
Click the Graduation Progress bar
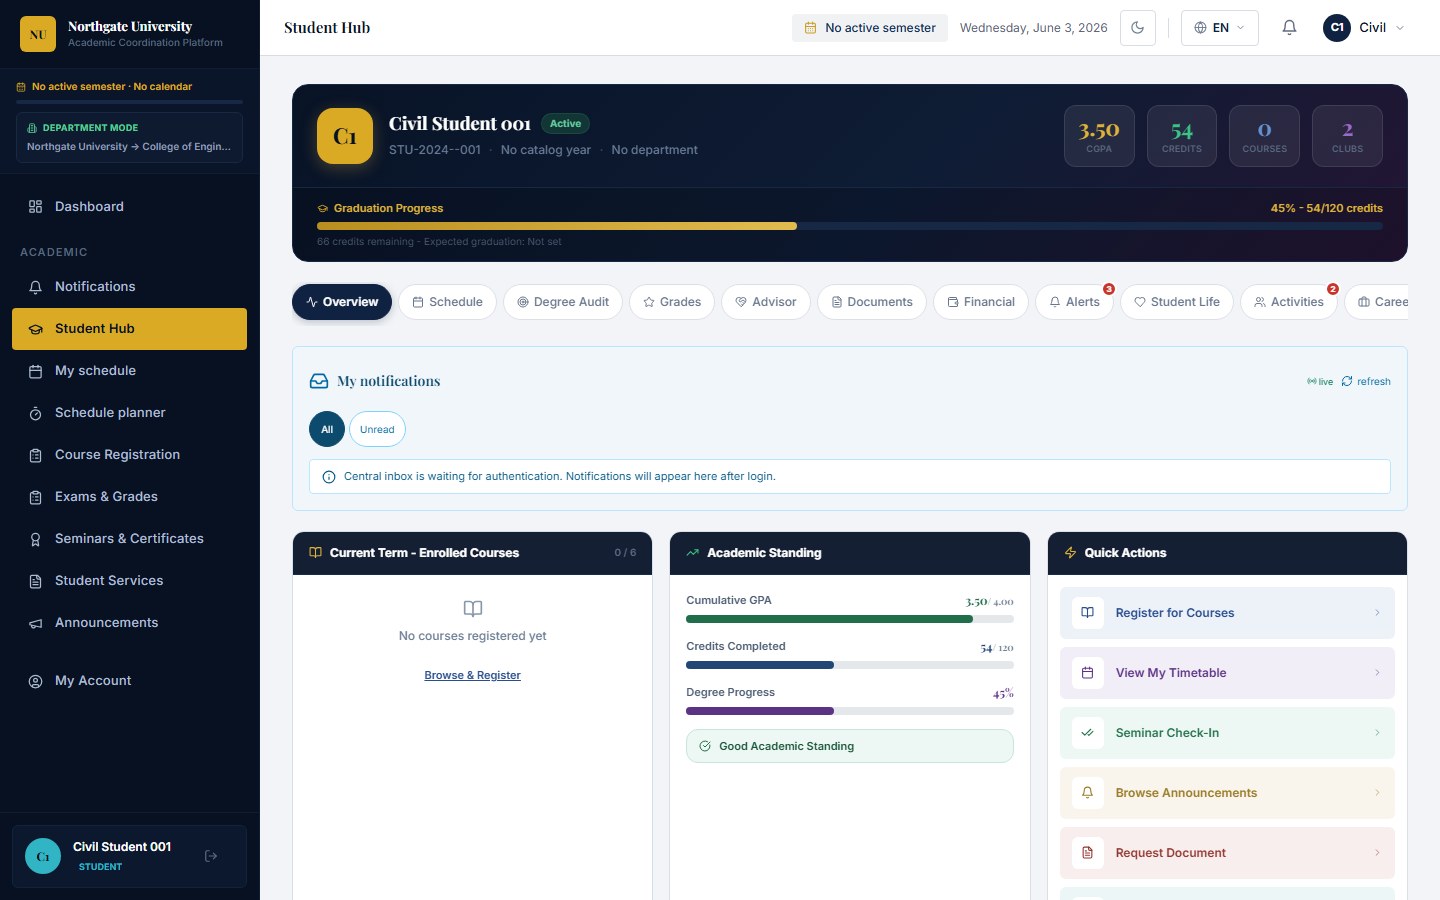click(850, 226)
